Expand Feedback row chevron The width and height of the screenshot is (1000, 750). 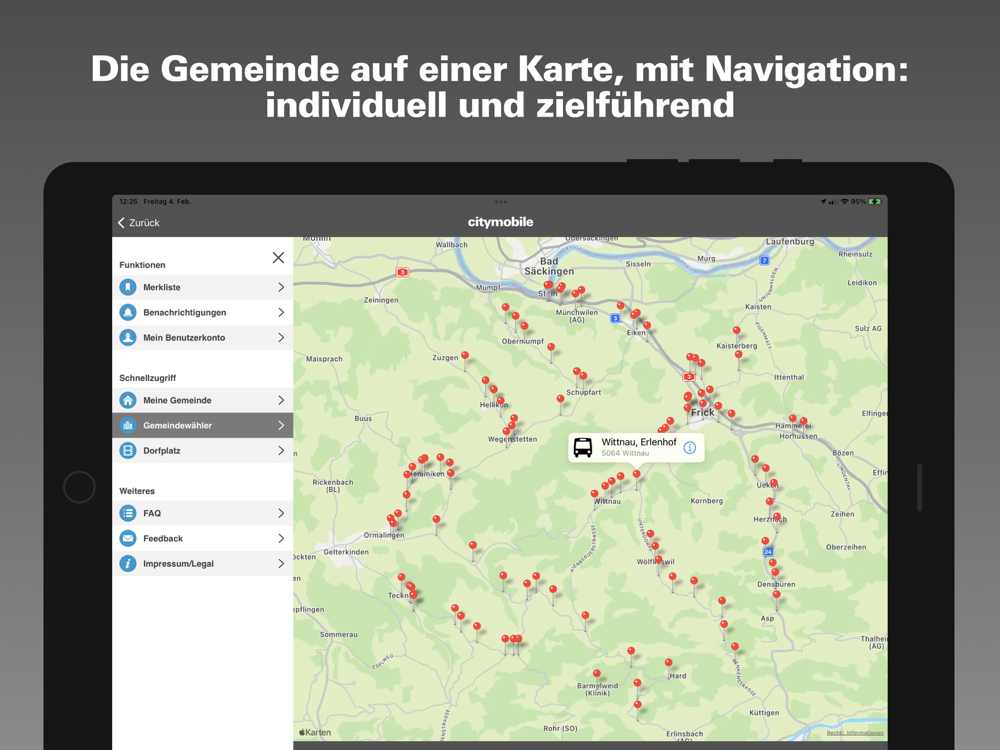point(281,538)
